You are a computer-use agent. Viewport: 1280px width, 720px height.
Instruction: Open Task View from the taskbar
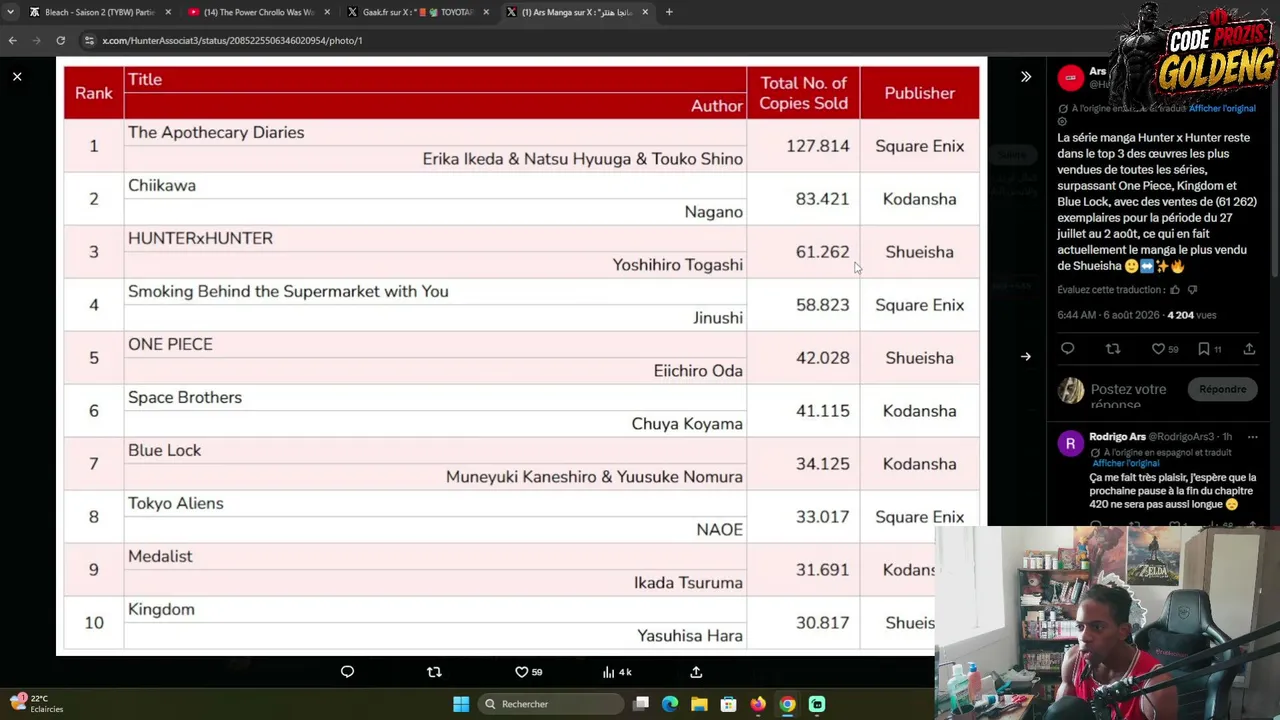click(641, 704)
